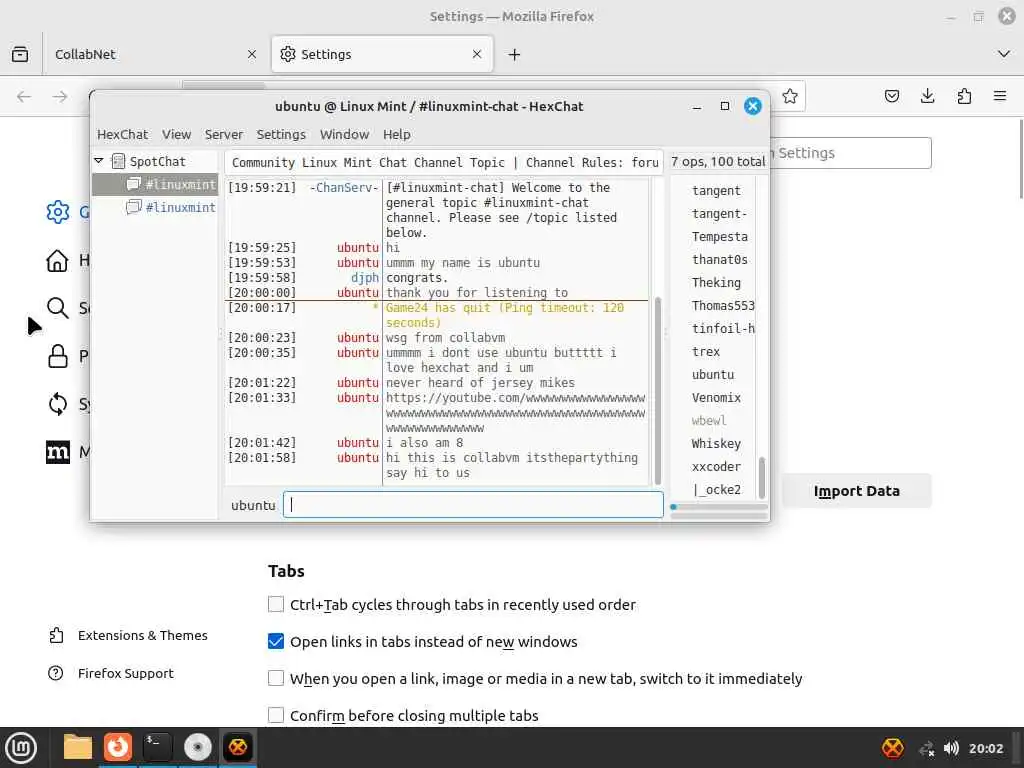Click djph nickname in chat

pyautogui.click(x=364, y=278)
